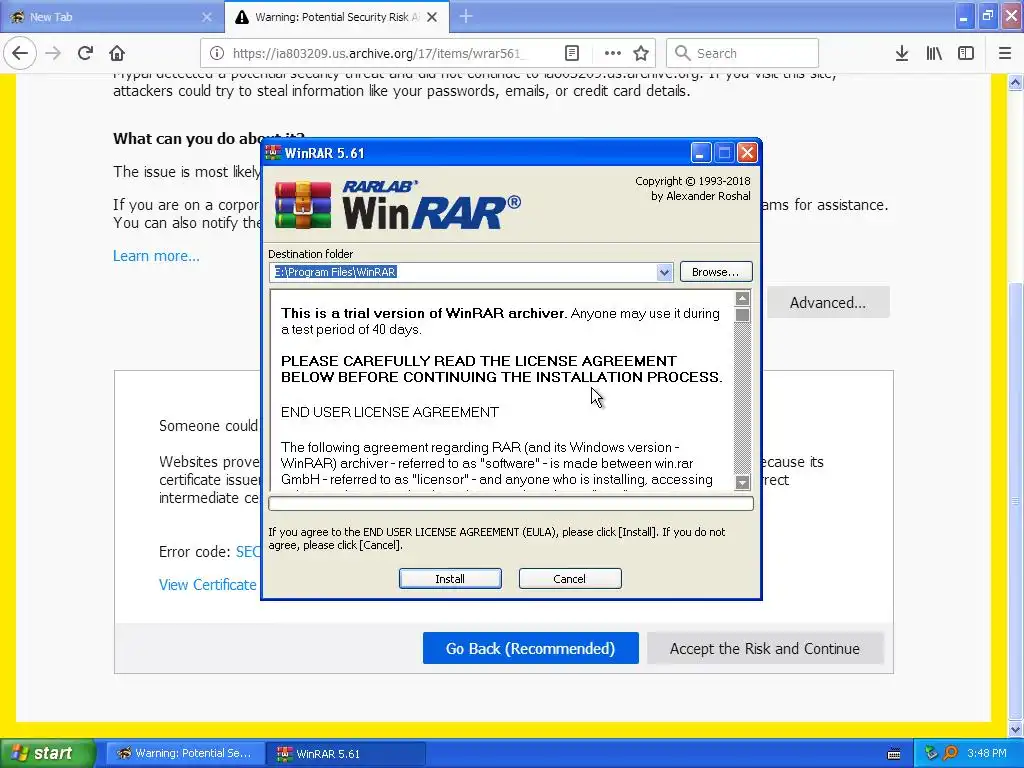Click the WinRAR title bar icon
Screen dimensions: 1024x768
[273, 153]
